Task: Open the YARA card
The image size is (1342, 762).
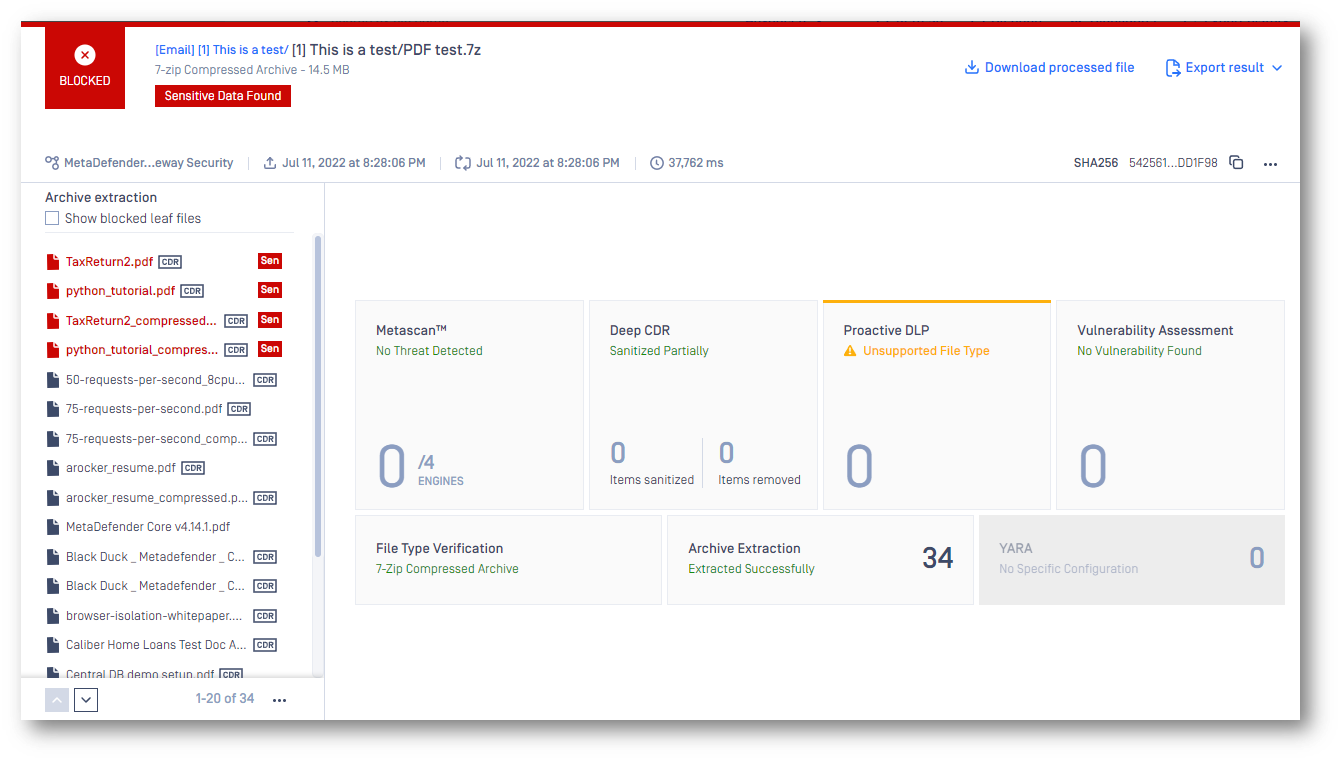Action: 1132,560
